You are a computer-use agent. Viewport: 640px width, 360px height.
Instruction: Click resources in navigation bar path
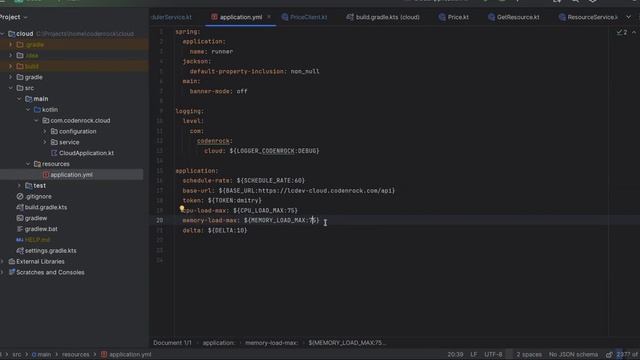[x=76, y=355]
